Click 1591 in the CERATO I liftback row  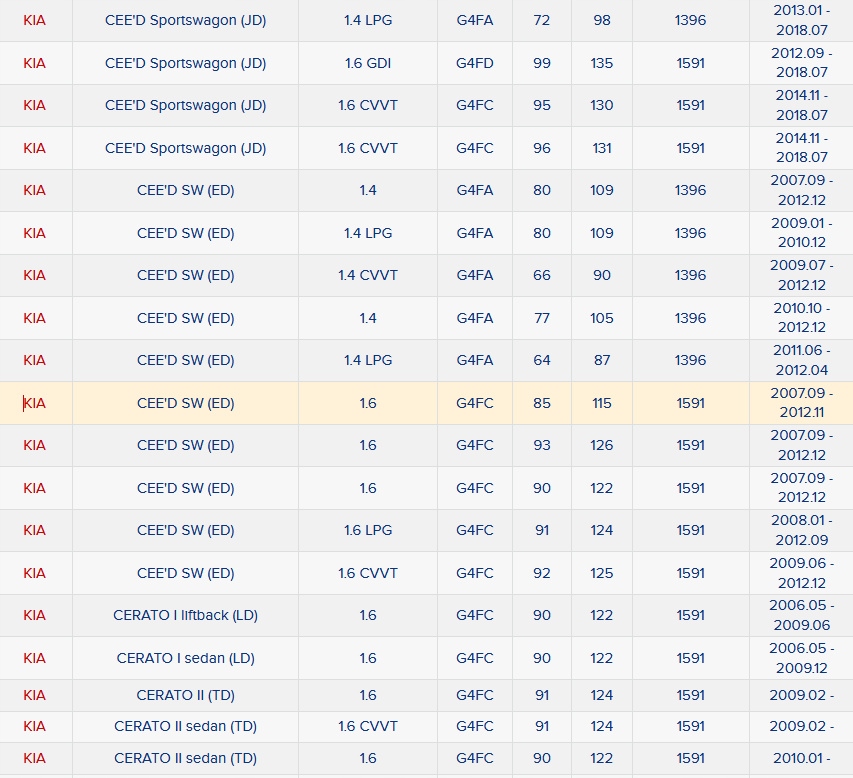pos(690,615)
